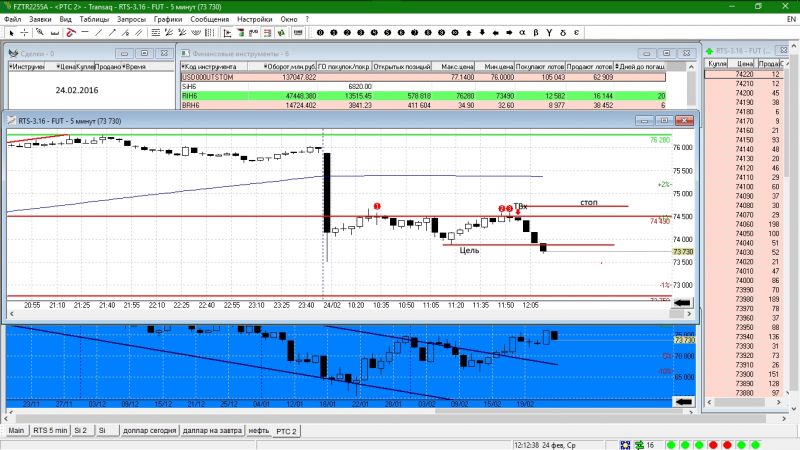Click the стоп label on the chart
Viewport: 800px width, 450px height.
pos(588,203)
